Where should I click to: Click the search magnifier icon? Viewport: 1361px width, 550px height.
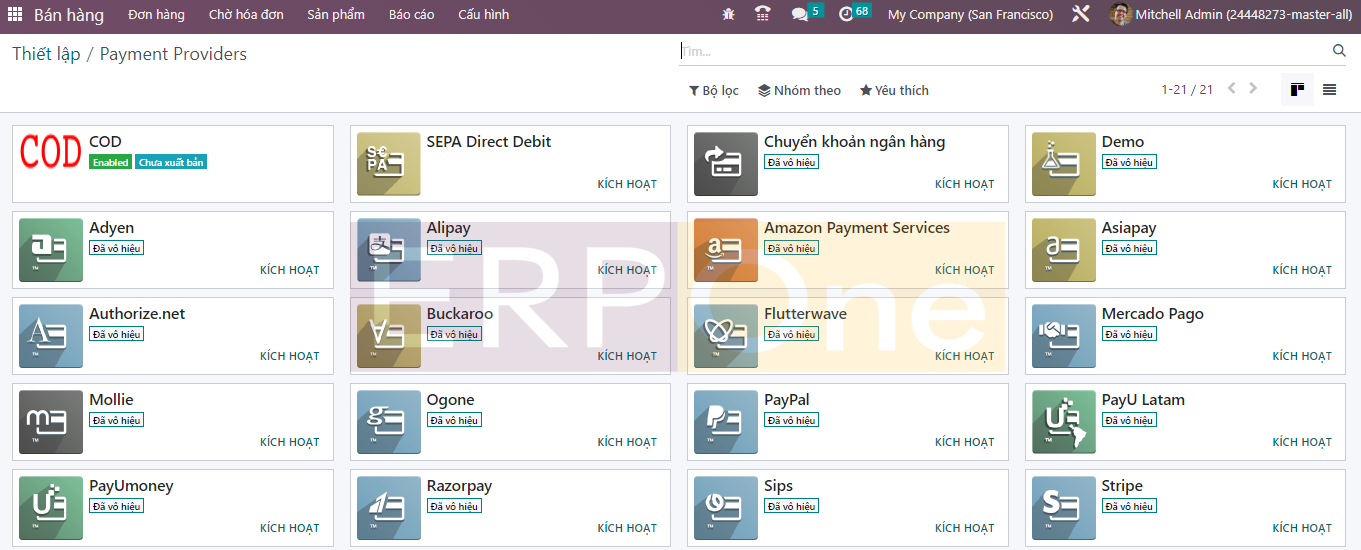point(1339,51)
